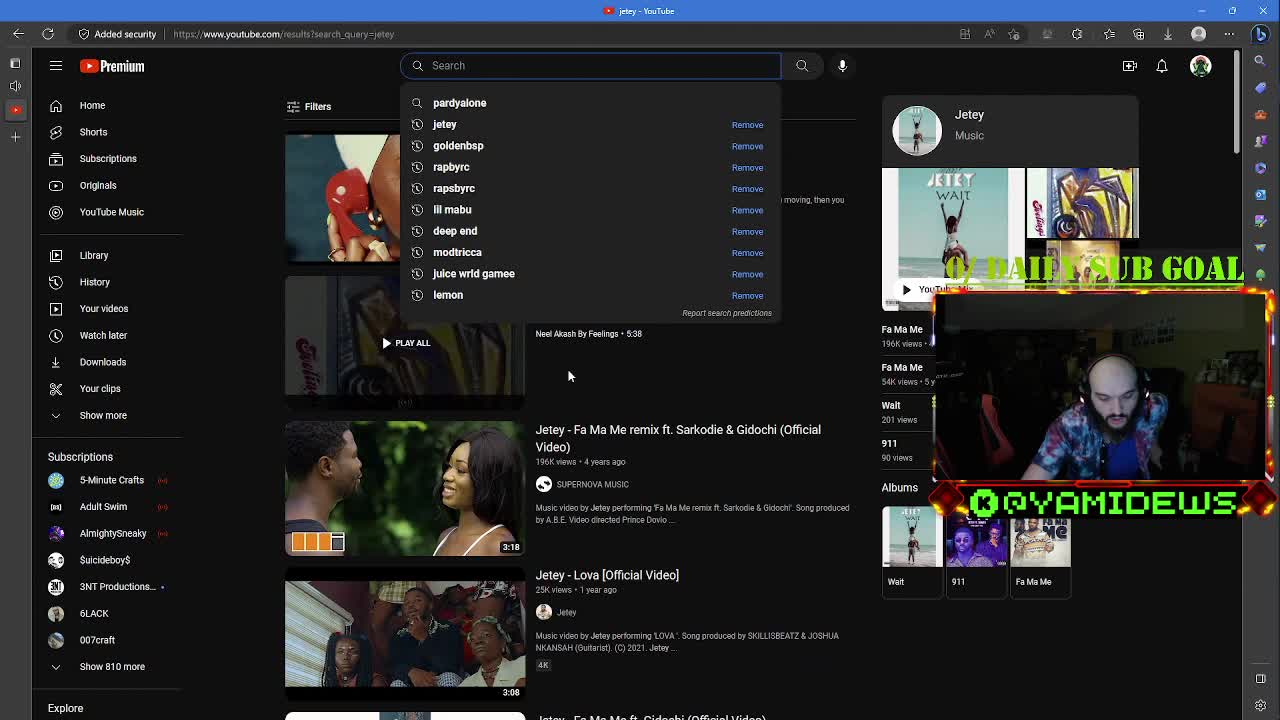
Task: Remove 'jetey' from search history
Action: click(x=746, y=125)
